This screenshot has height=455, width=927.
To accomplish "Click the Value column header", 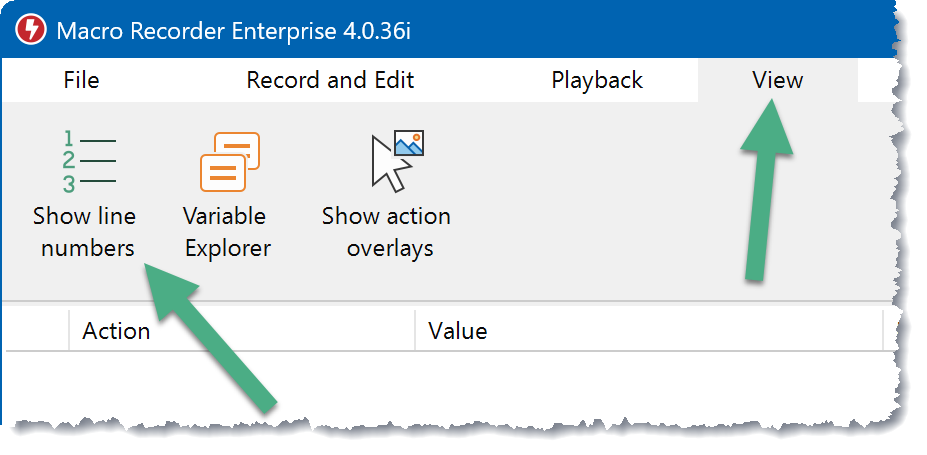I will [x=457, y=331].
